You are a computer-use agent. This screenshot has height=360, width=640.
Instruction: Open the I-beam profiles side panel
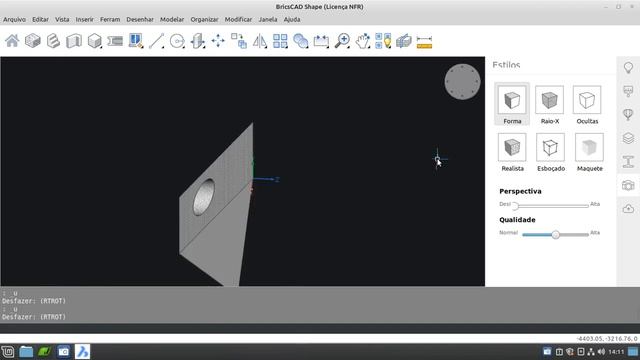click(x=628, y=162)
